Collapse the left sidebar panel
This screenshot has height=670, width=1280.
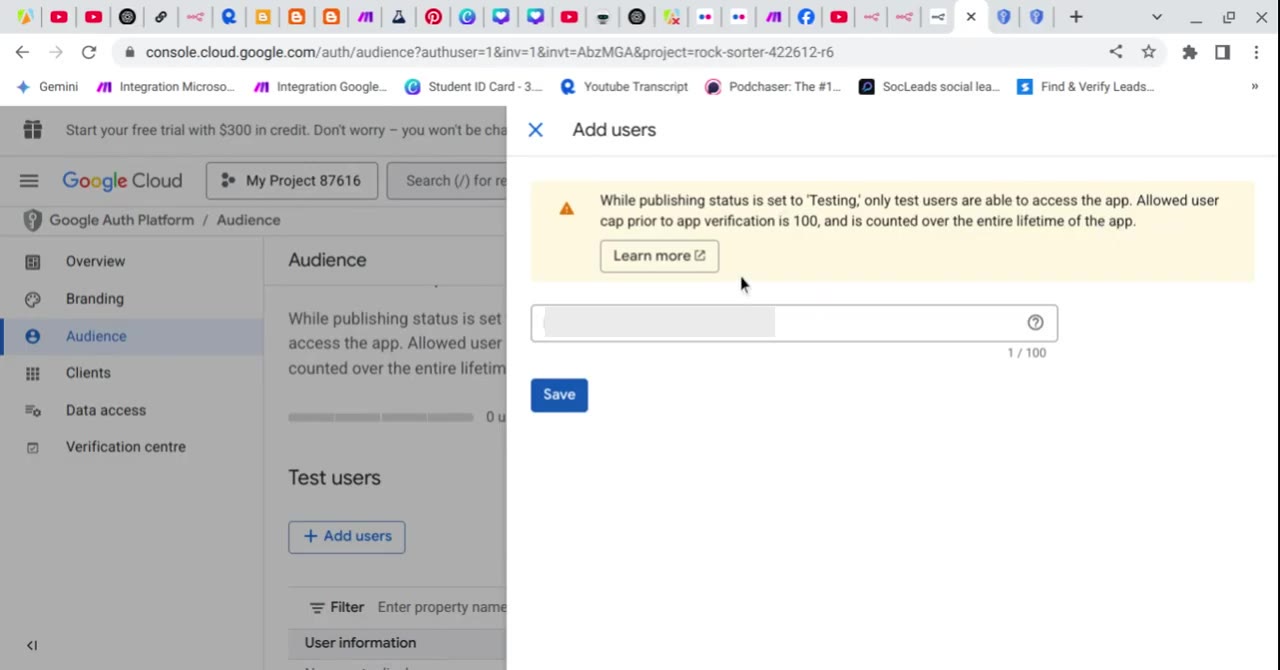click(32, 646)
